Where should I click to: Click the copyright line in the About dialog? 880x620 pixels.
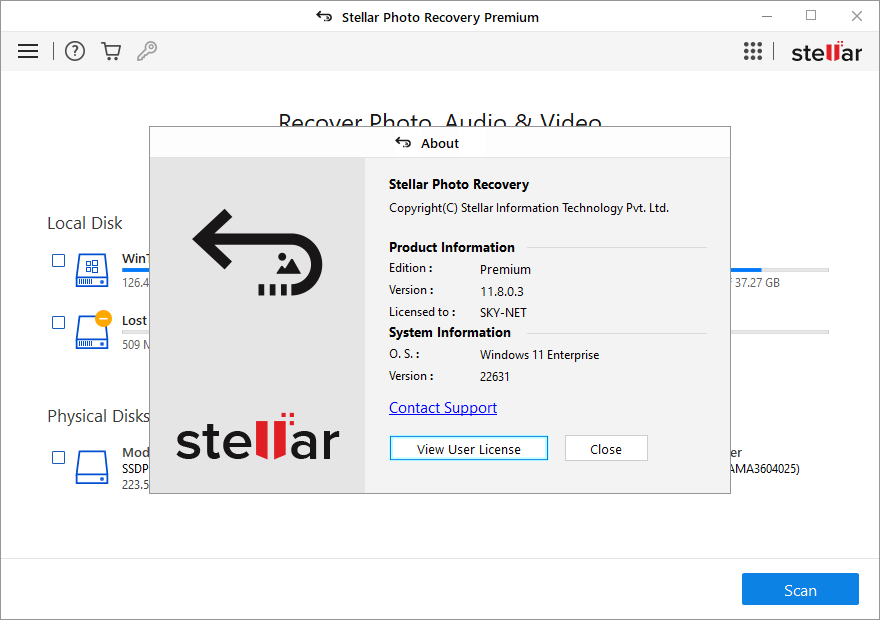tap(529, 208)
